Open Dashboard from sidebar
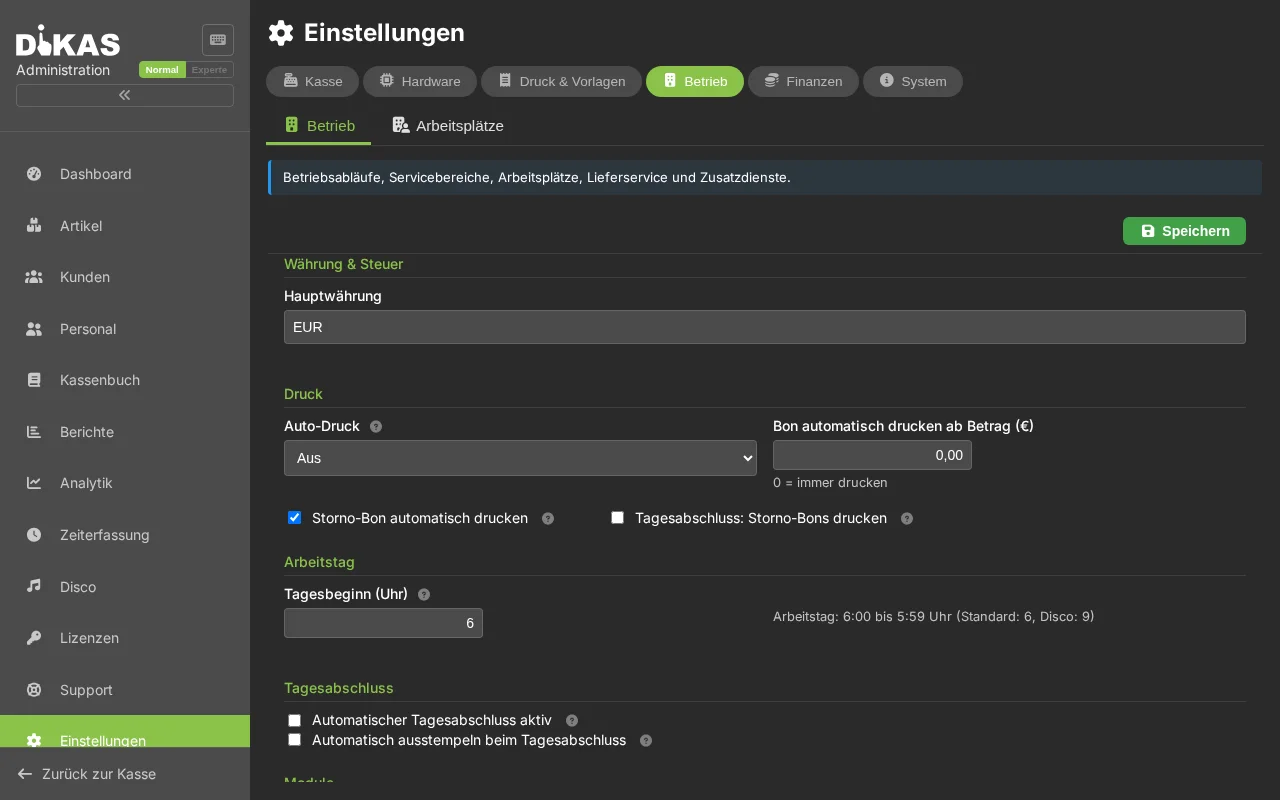 [x=125, y=174]
